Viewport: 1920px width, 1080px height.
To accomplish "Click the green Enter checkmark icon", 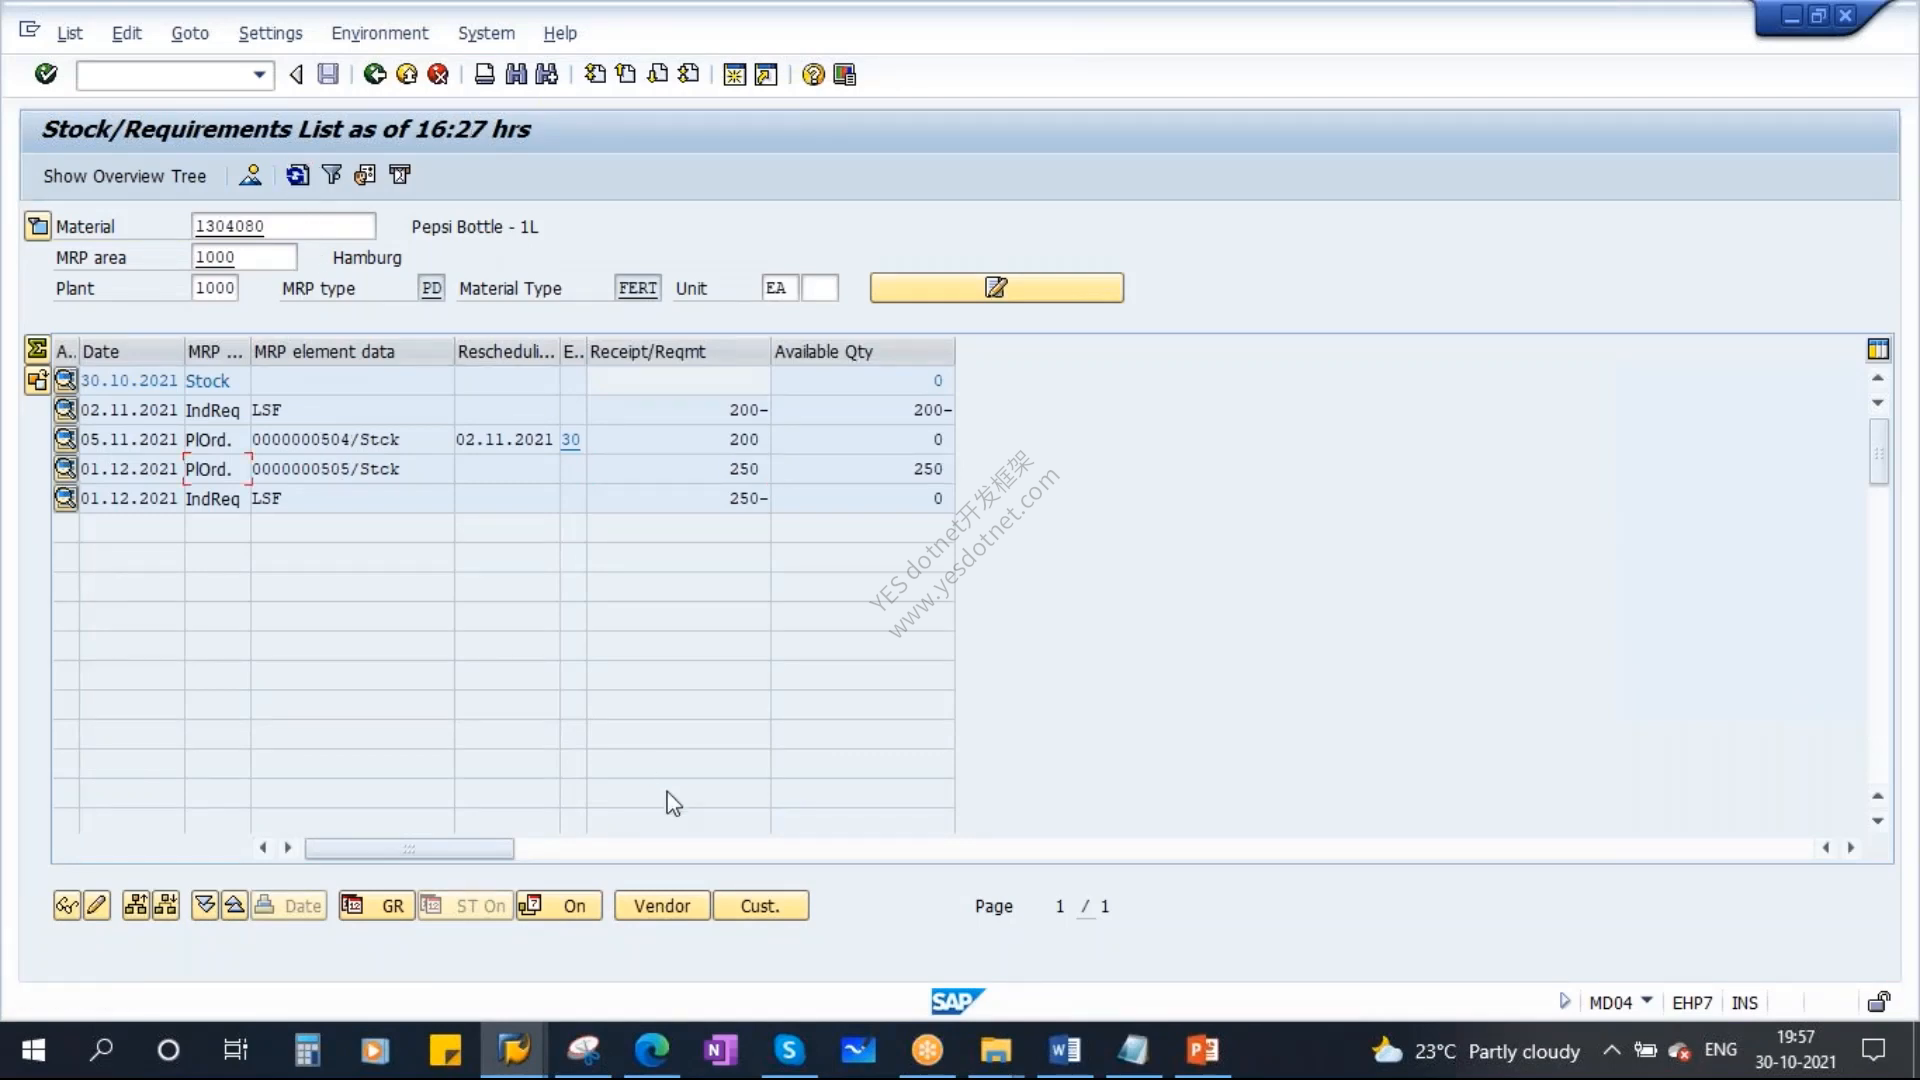I will (46, 74).
